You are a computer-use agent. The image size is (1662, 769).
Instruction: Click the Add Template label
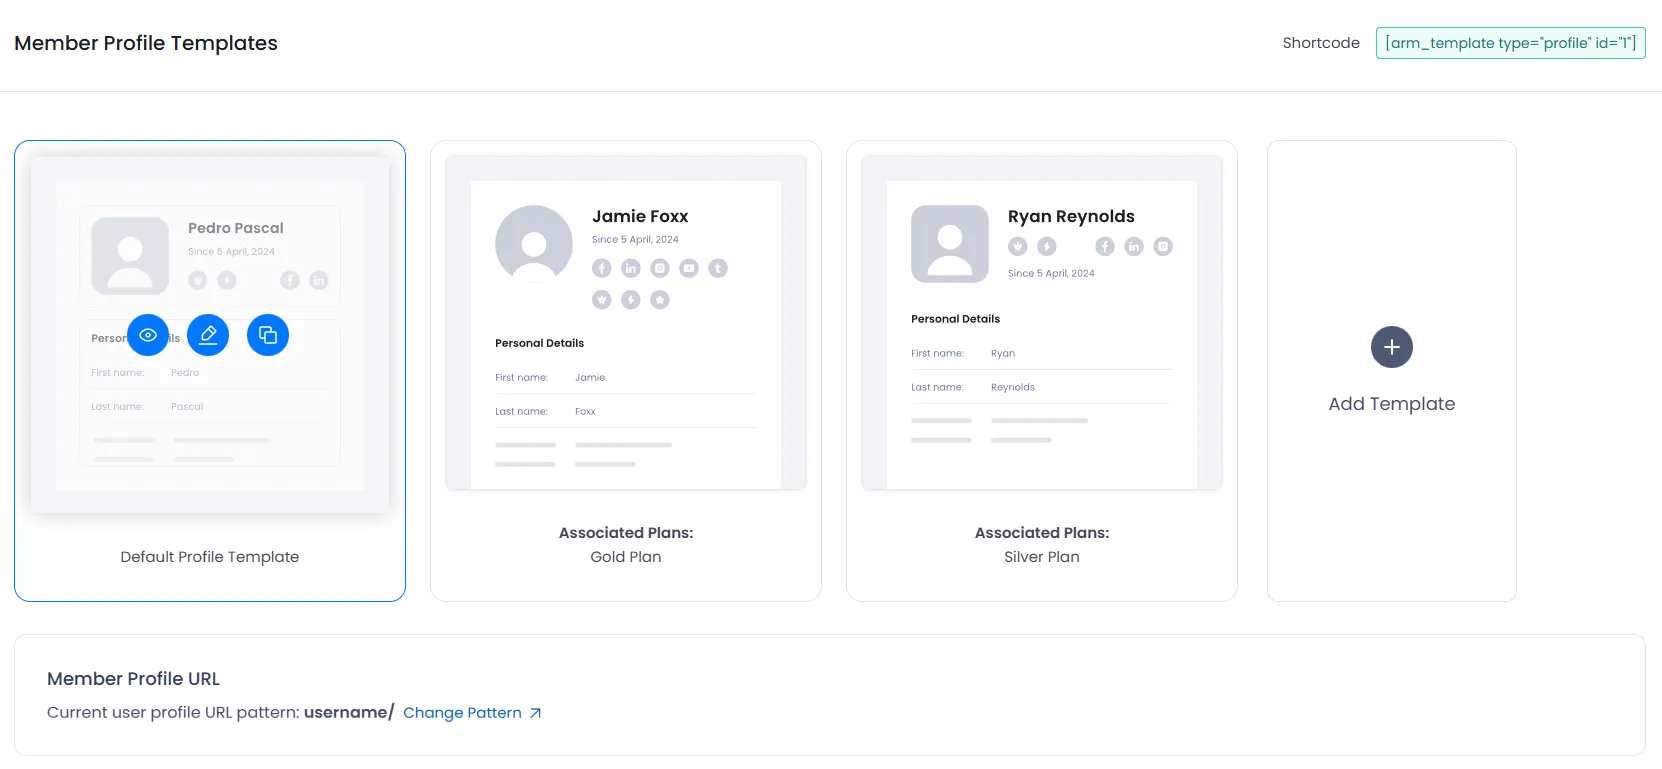point(1392,404)
